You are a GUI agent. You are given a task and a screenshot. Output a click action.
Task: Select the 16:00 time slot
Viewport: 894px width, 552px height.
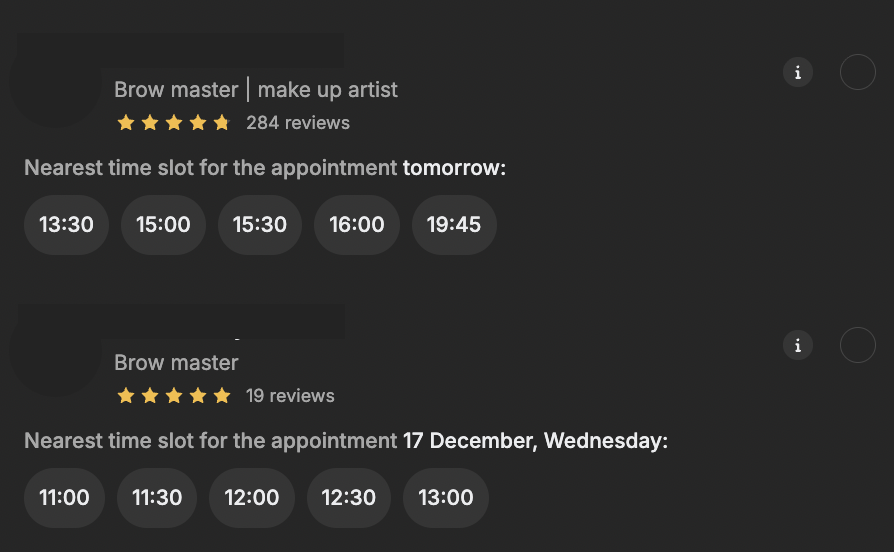[x=357, y=225]
